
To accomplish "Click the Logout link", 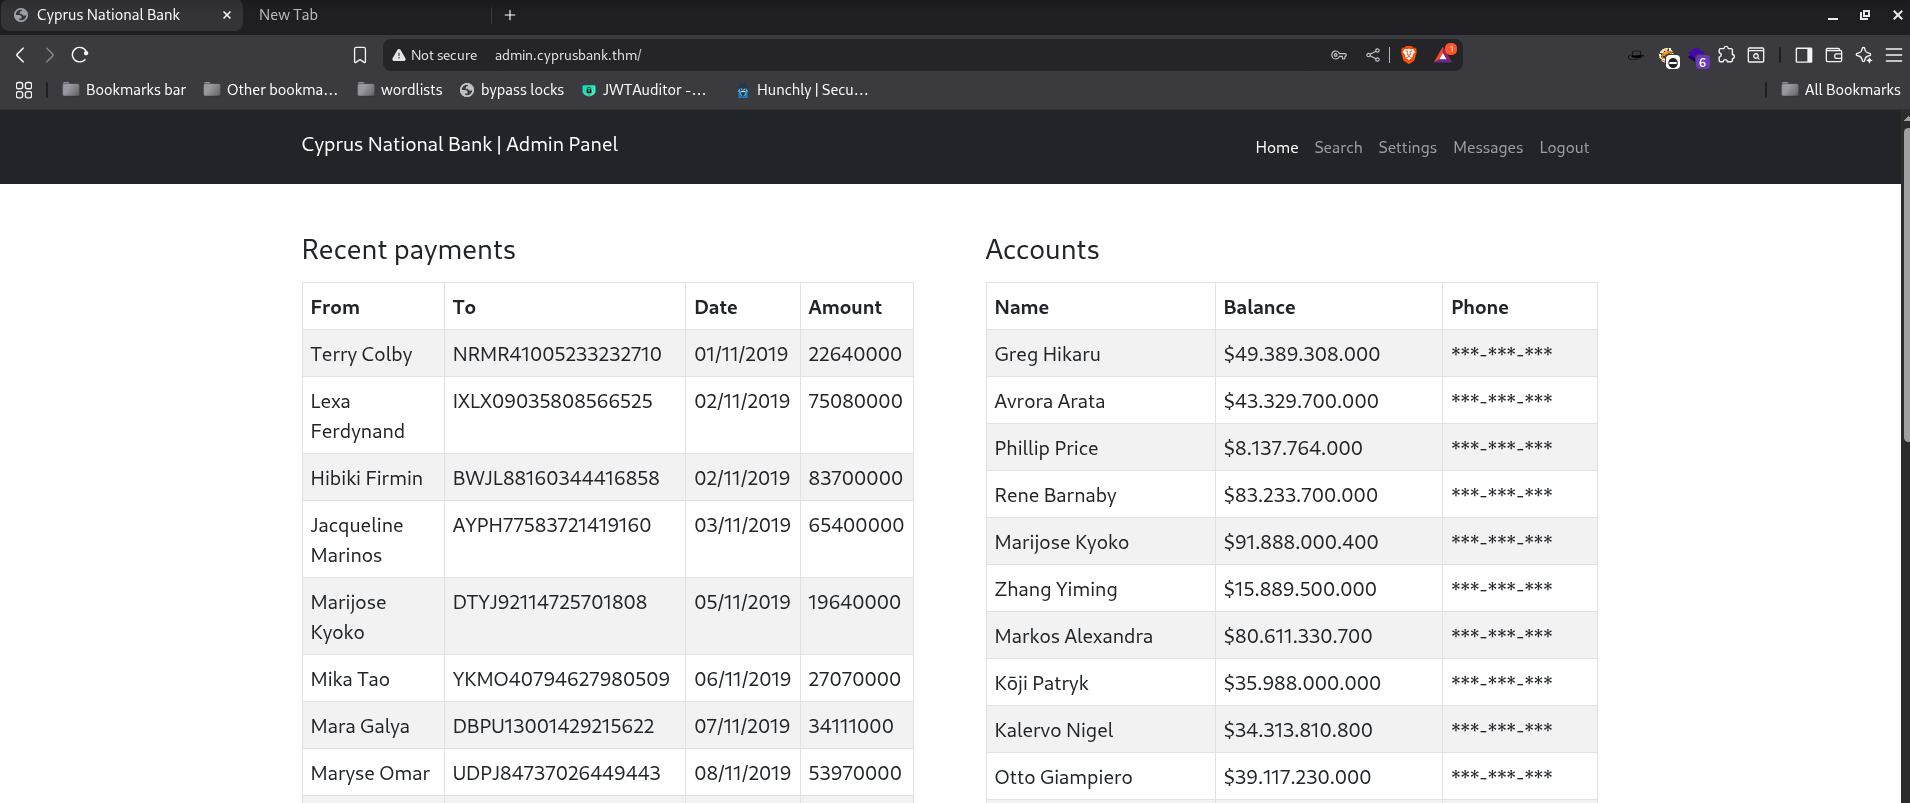I will point(1563,148).
